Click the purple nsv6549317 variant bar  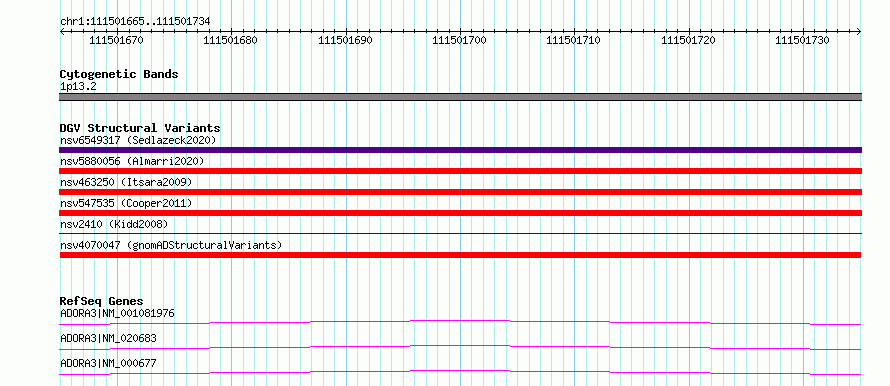tap(460, 150)
